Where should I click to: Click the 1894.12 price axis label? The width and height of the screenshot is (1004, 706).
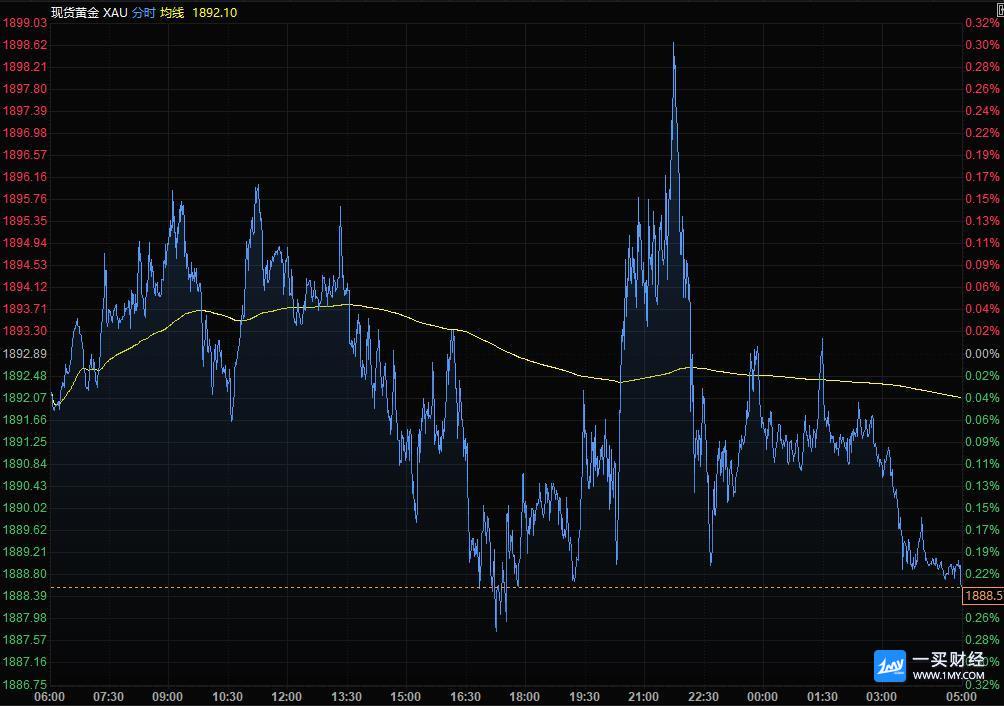25,286
